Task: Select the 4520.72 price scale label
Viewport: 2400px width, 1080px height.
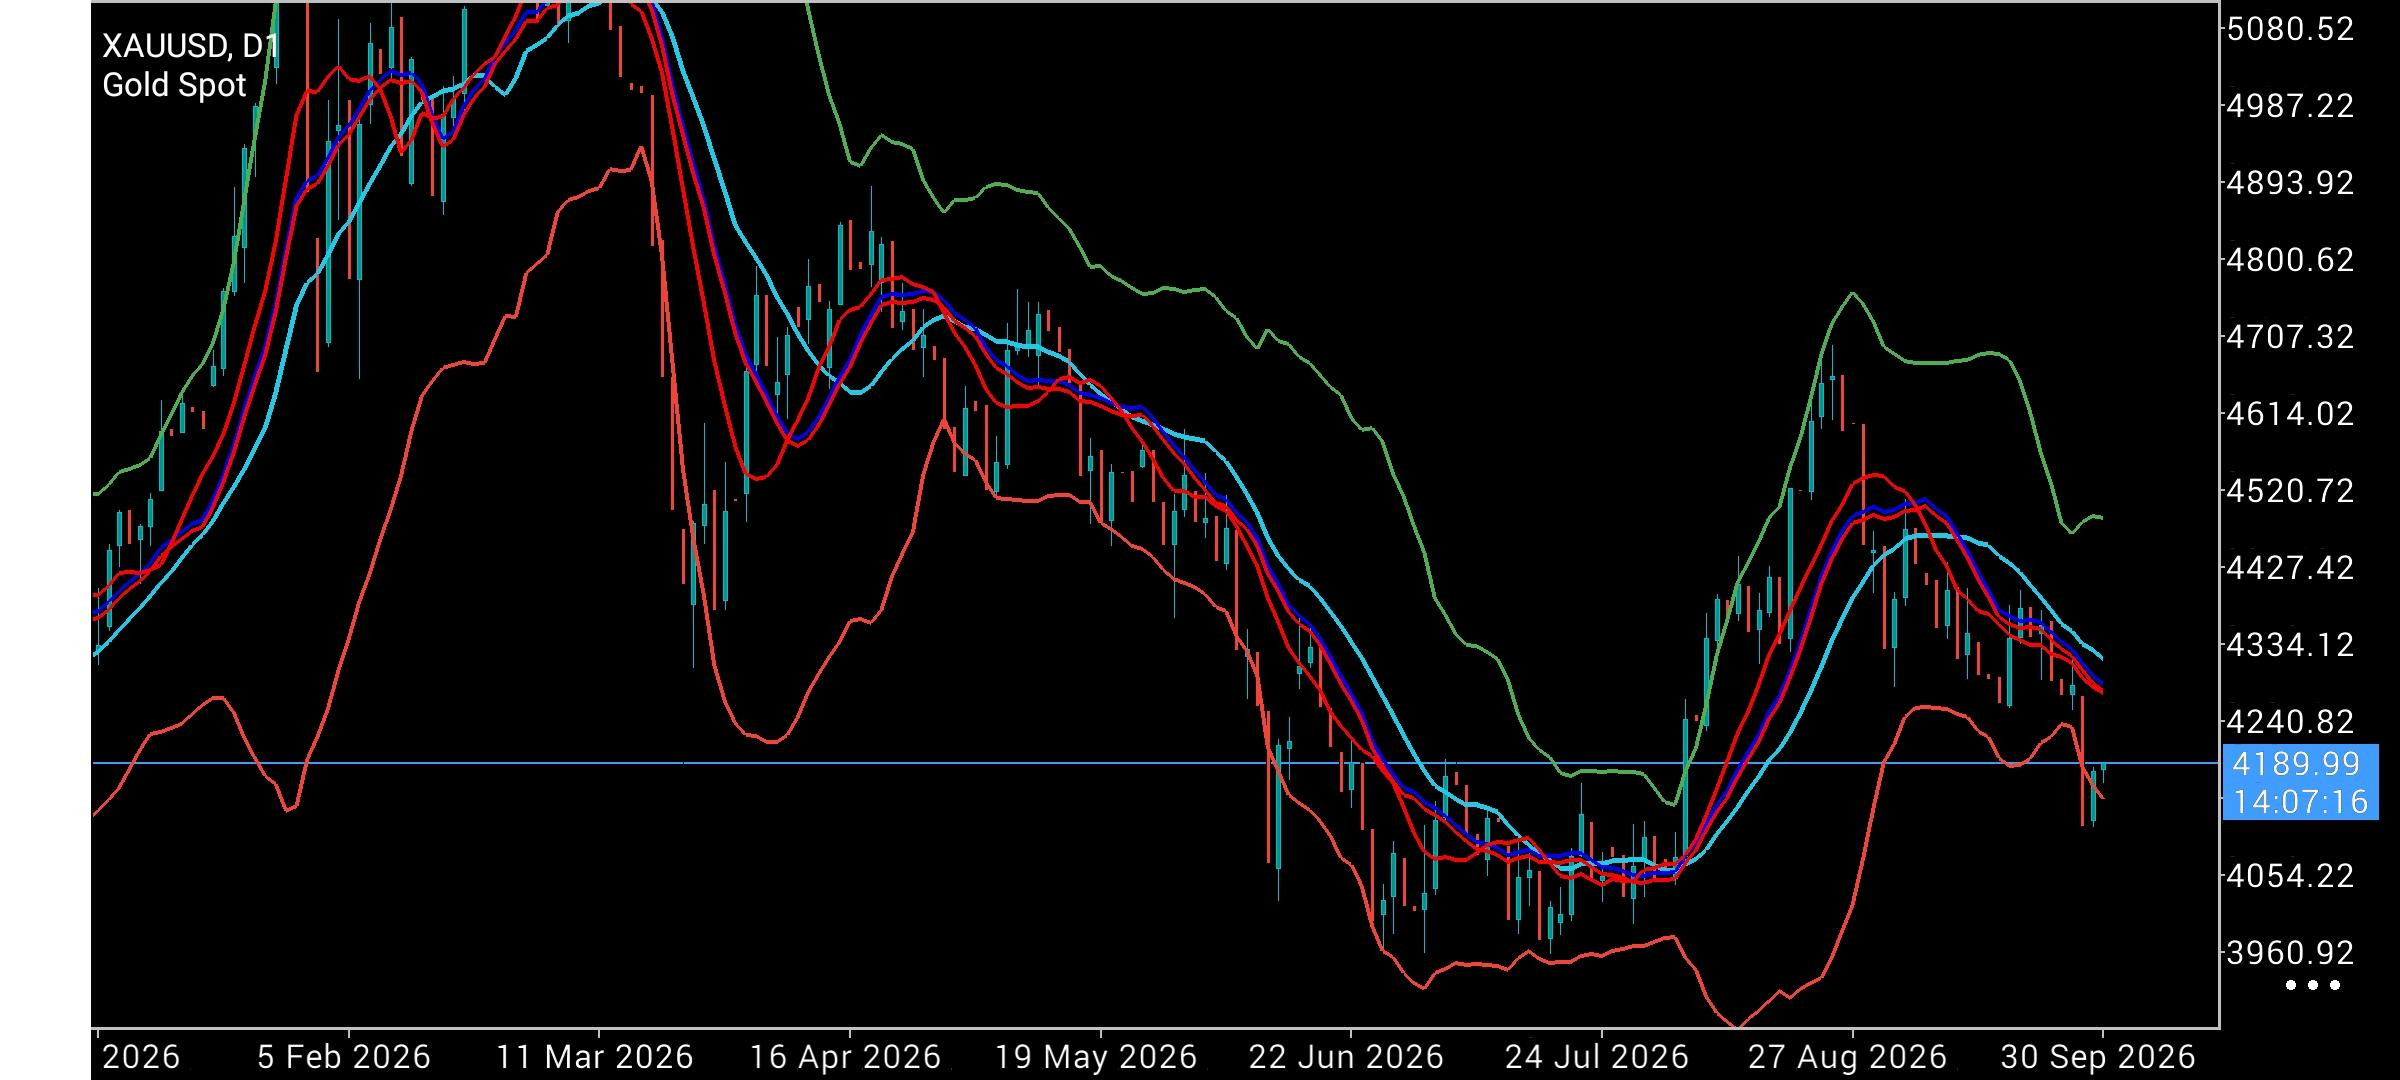Action: (2290, 491)
